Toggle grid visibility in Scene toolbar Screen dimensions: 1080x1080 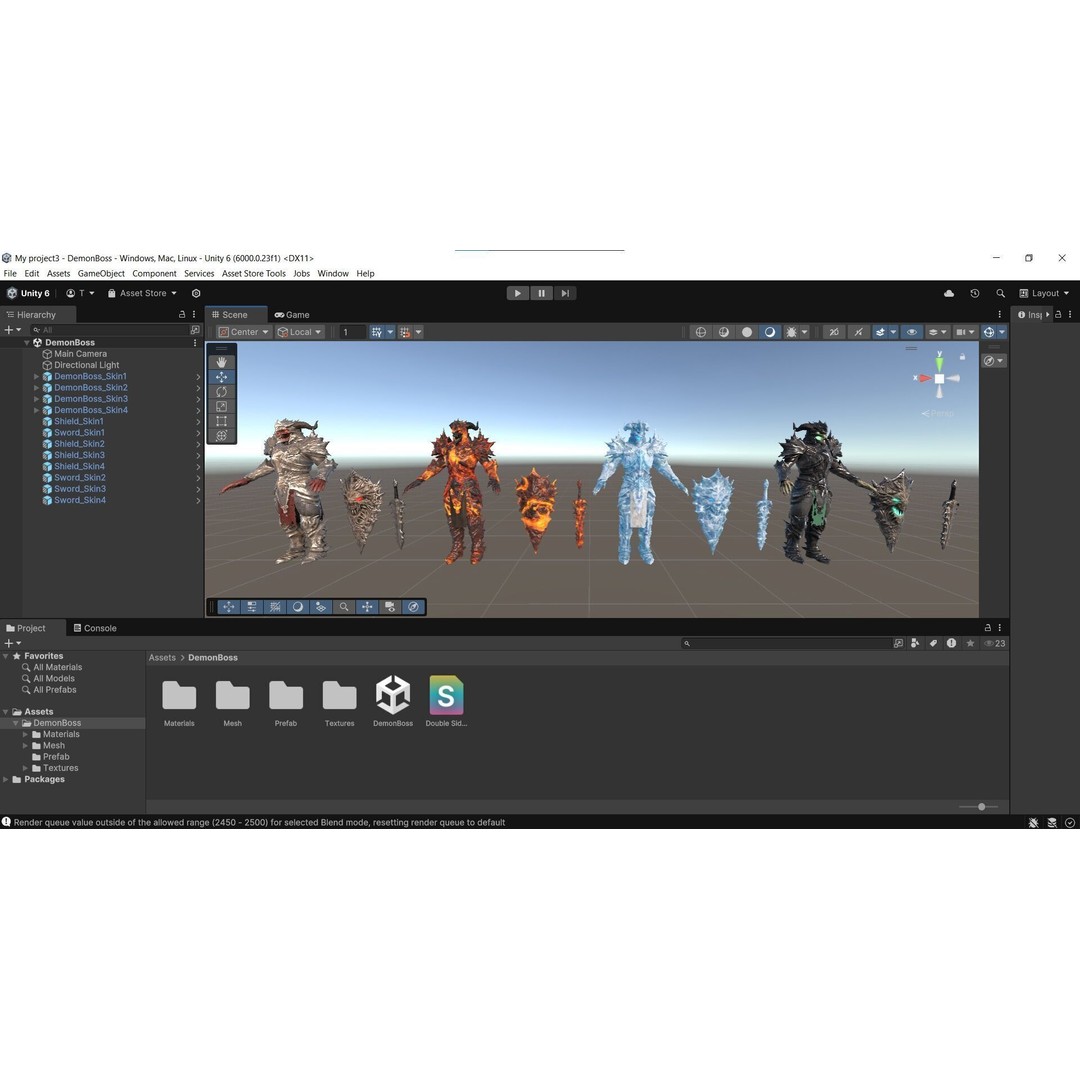click(377, 332)
